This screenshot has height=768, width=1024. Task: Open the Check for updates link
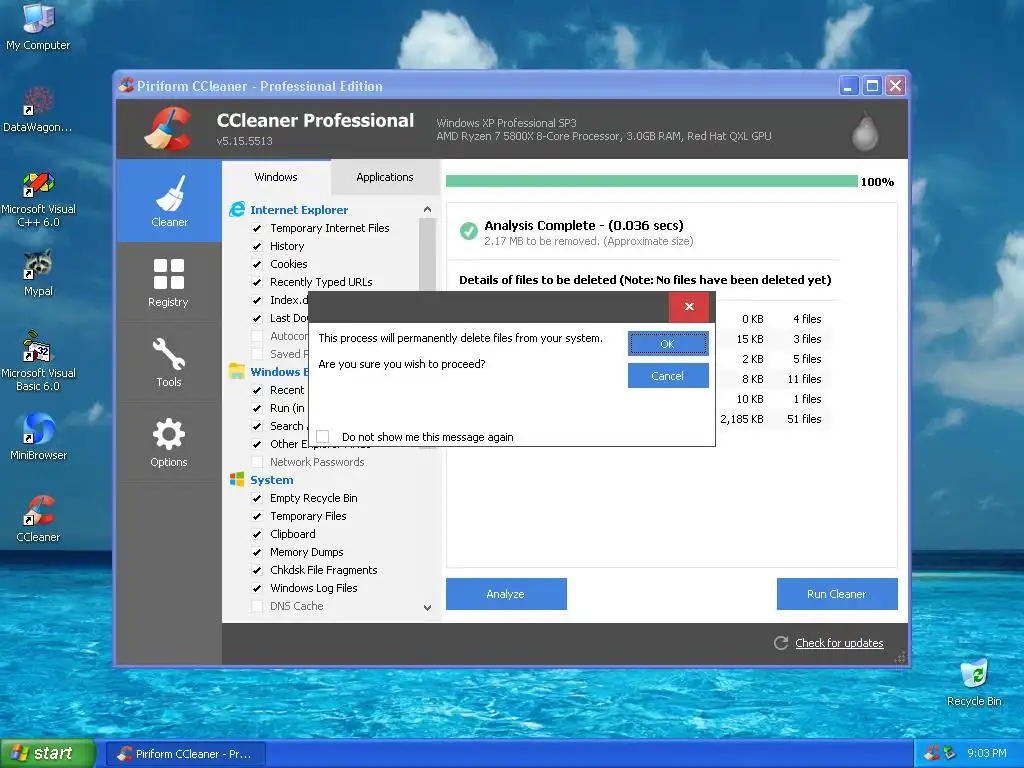pos(839,643)
